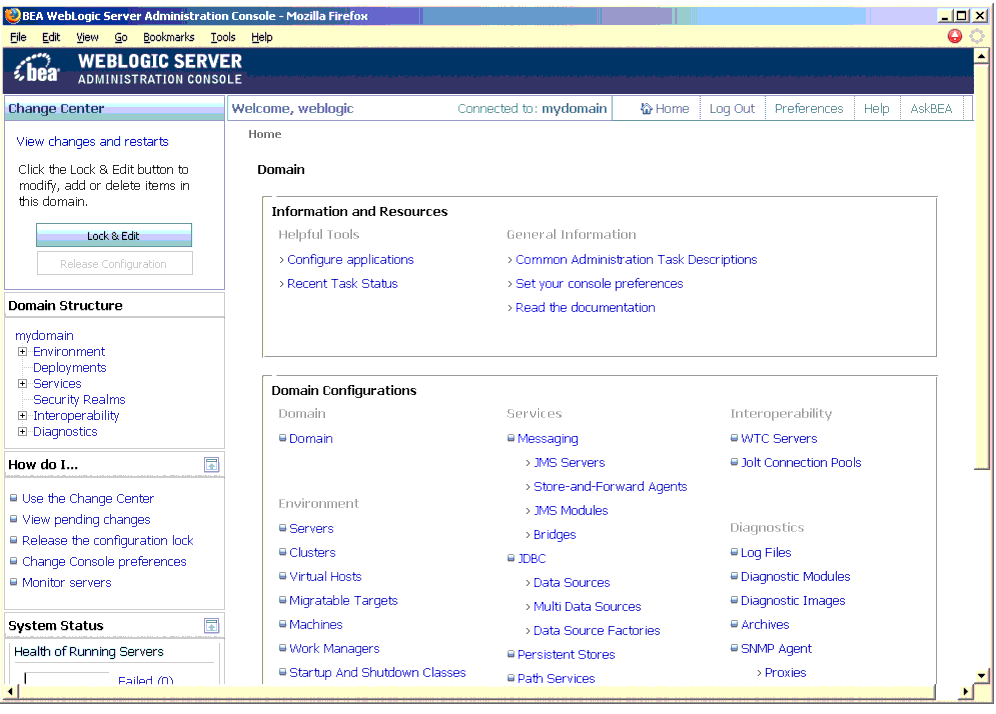Screen dimensions: 996x714
Task: Click the Home house icon in toolbar
Action: (646, 109)
